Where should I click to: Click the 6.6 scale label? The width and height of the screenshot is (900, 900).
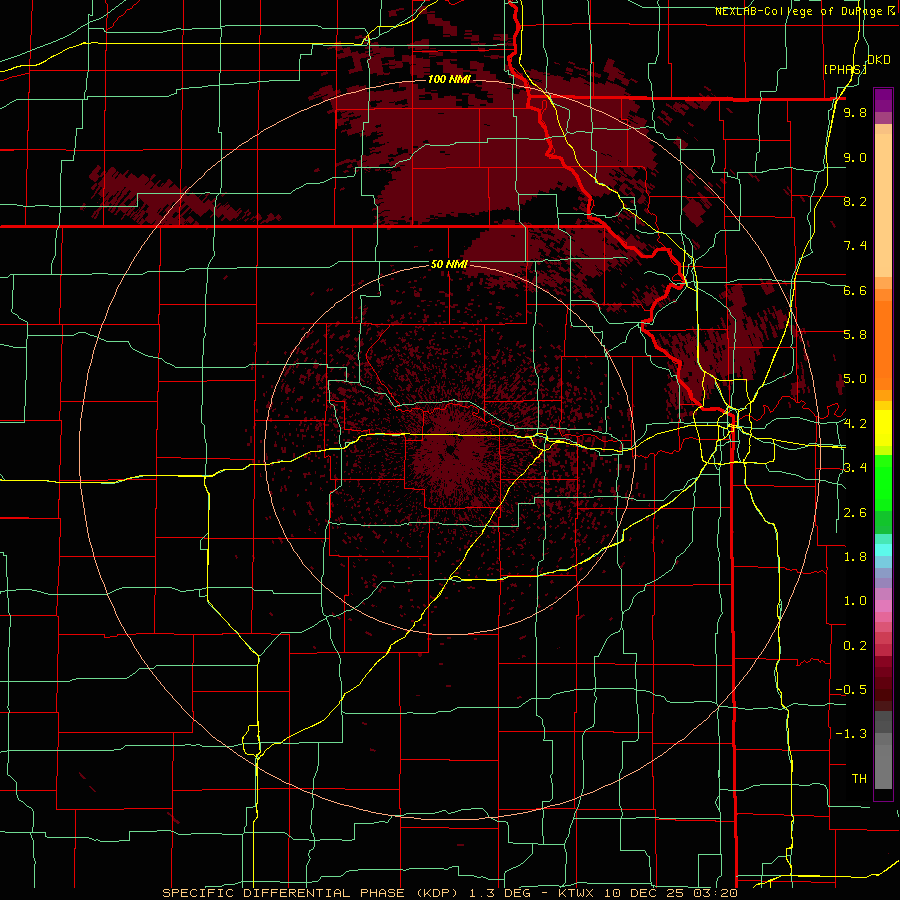point(855,290)
